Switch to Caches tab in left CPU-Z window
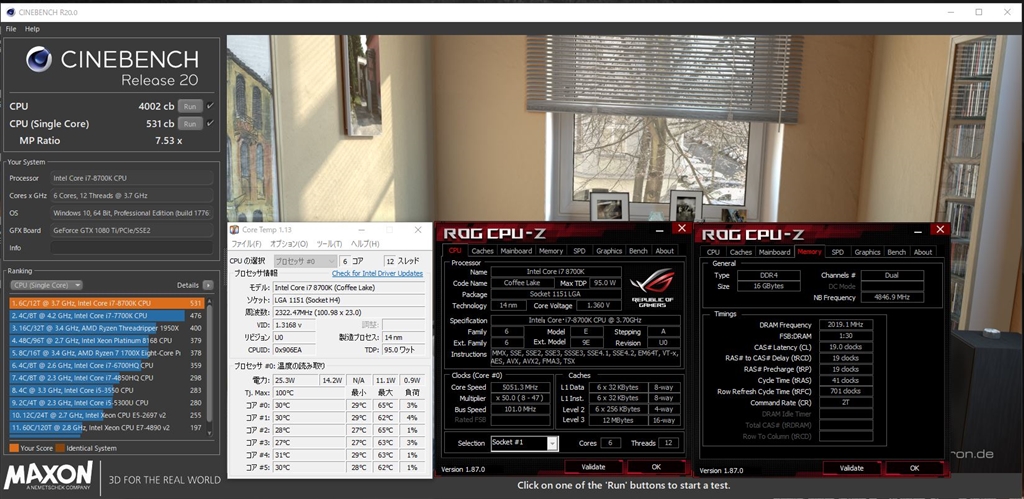This screenshot has width=1024, height=499. (482, 251)
